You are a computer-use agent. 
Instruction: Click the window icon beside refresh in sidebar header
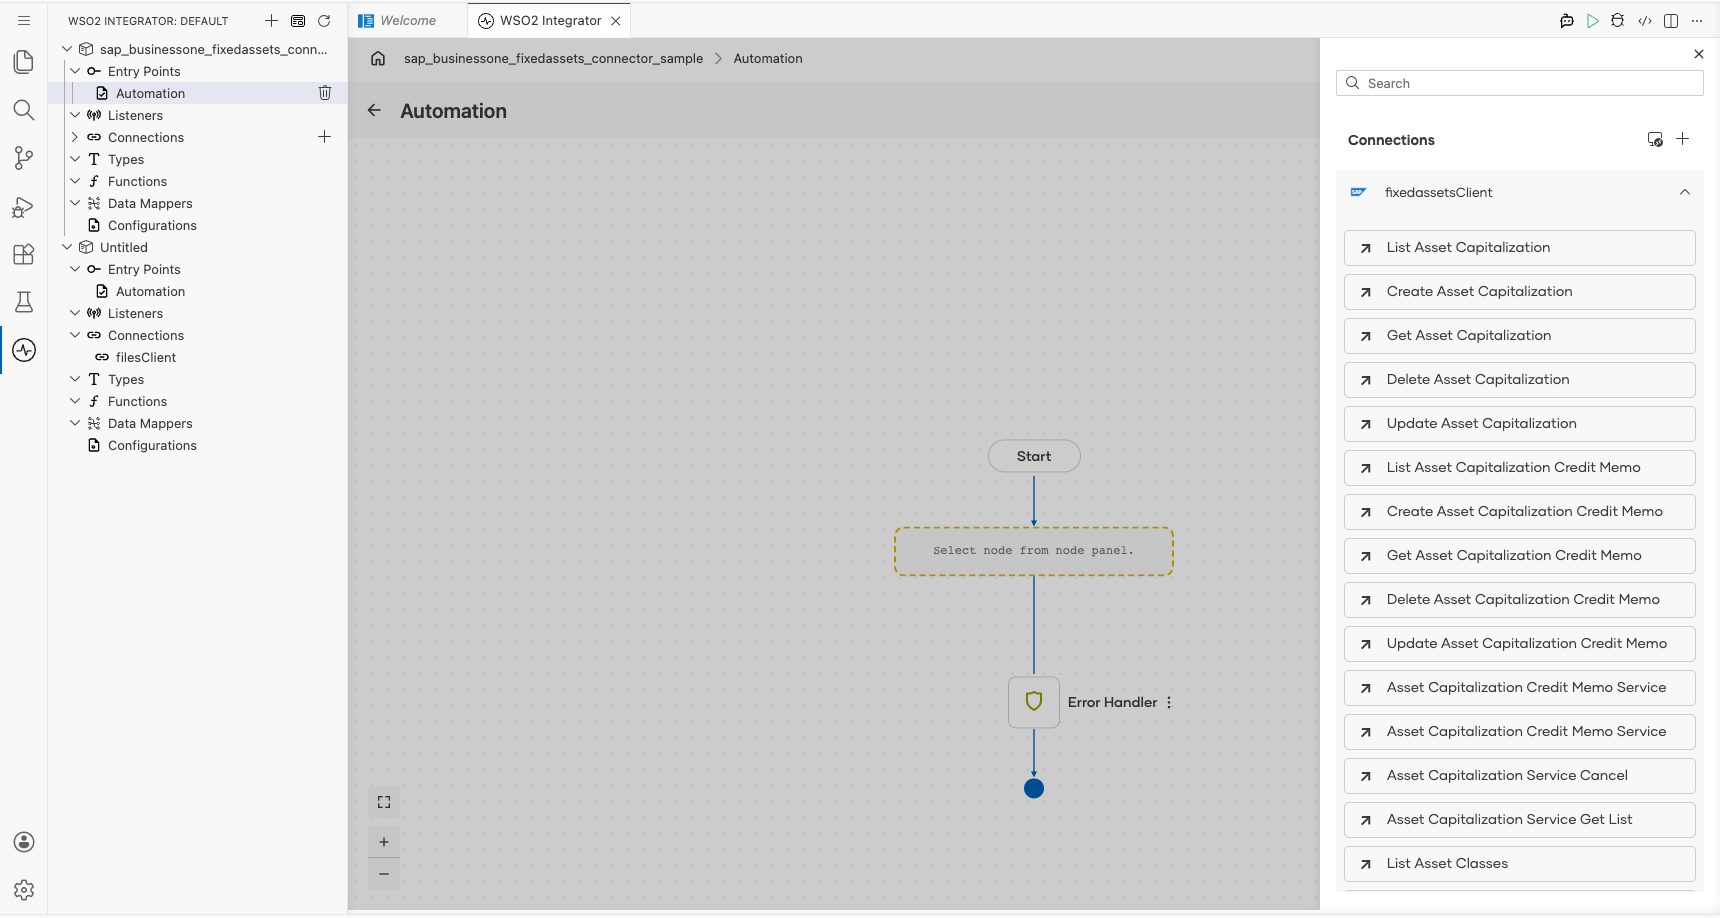coord(298,21)
